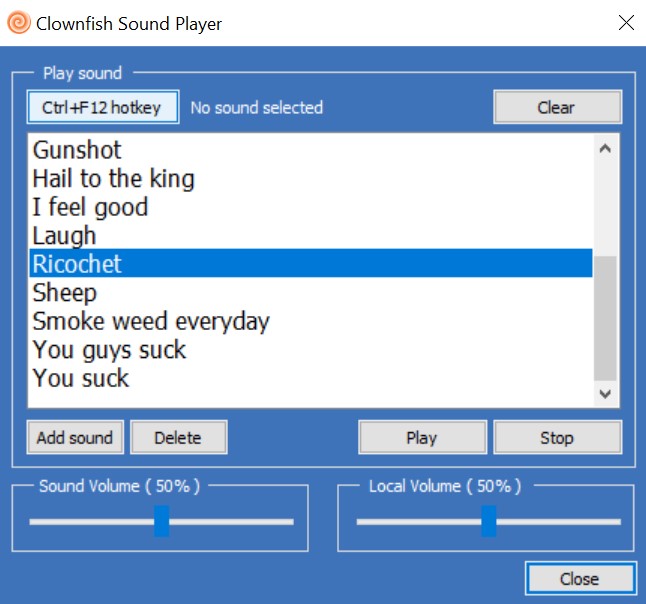Stop the sound playback
This screenshot has width=646, height=604.
coord(557,437)
